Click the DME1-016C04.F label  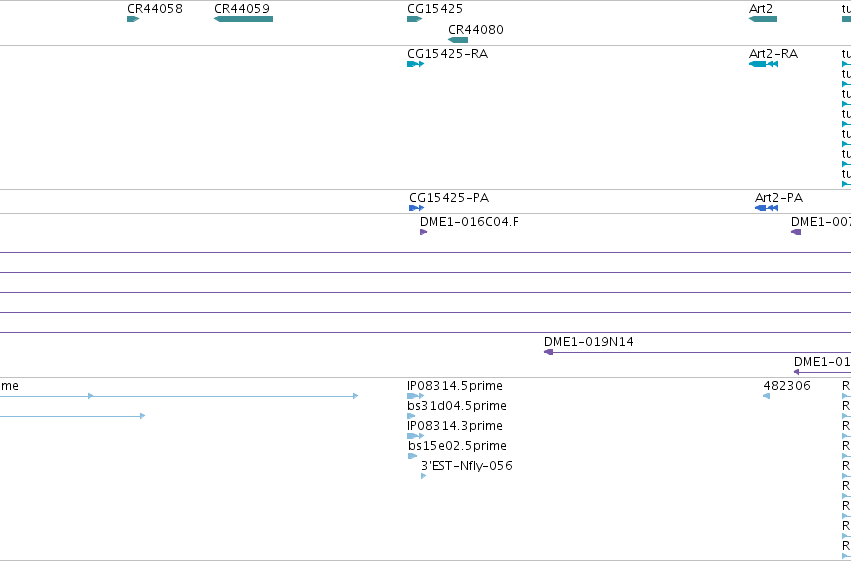(469, 221)
